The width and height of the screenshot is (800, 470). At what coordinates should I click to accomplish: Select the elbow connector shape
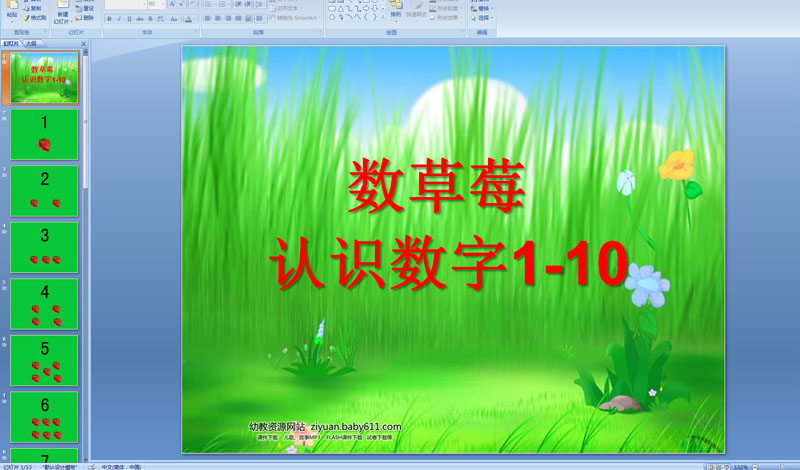pyautogui.click(x=349, y=9)
